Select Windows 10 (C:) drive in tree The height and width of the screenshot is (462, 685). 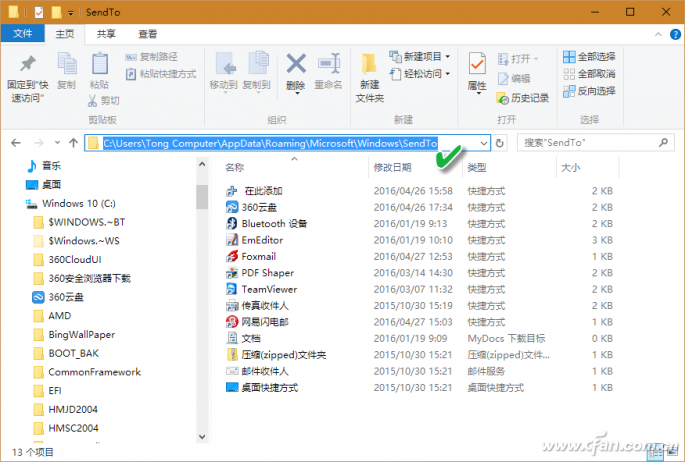point(71,203)
